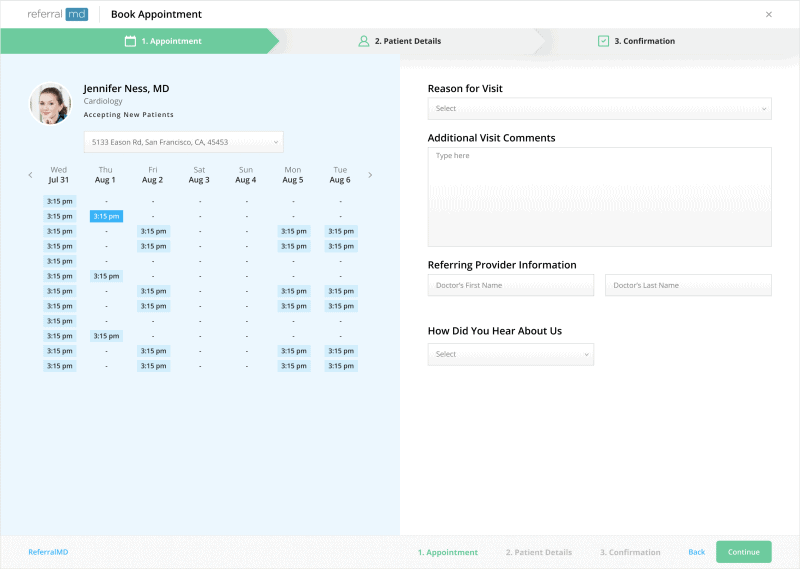Click the Tue Aug 6 column header
The height and width of the screenshot is (569, 800).
[x=340, y=175]
